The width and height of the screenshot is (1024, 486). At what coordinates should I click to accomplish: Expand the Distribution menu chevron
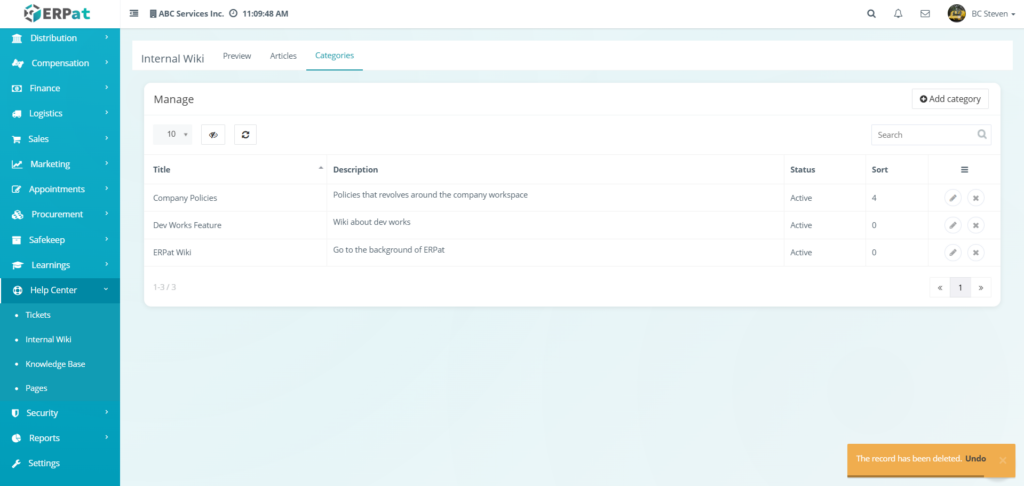click(106, 38)
